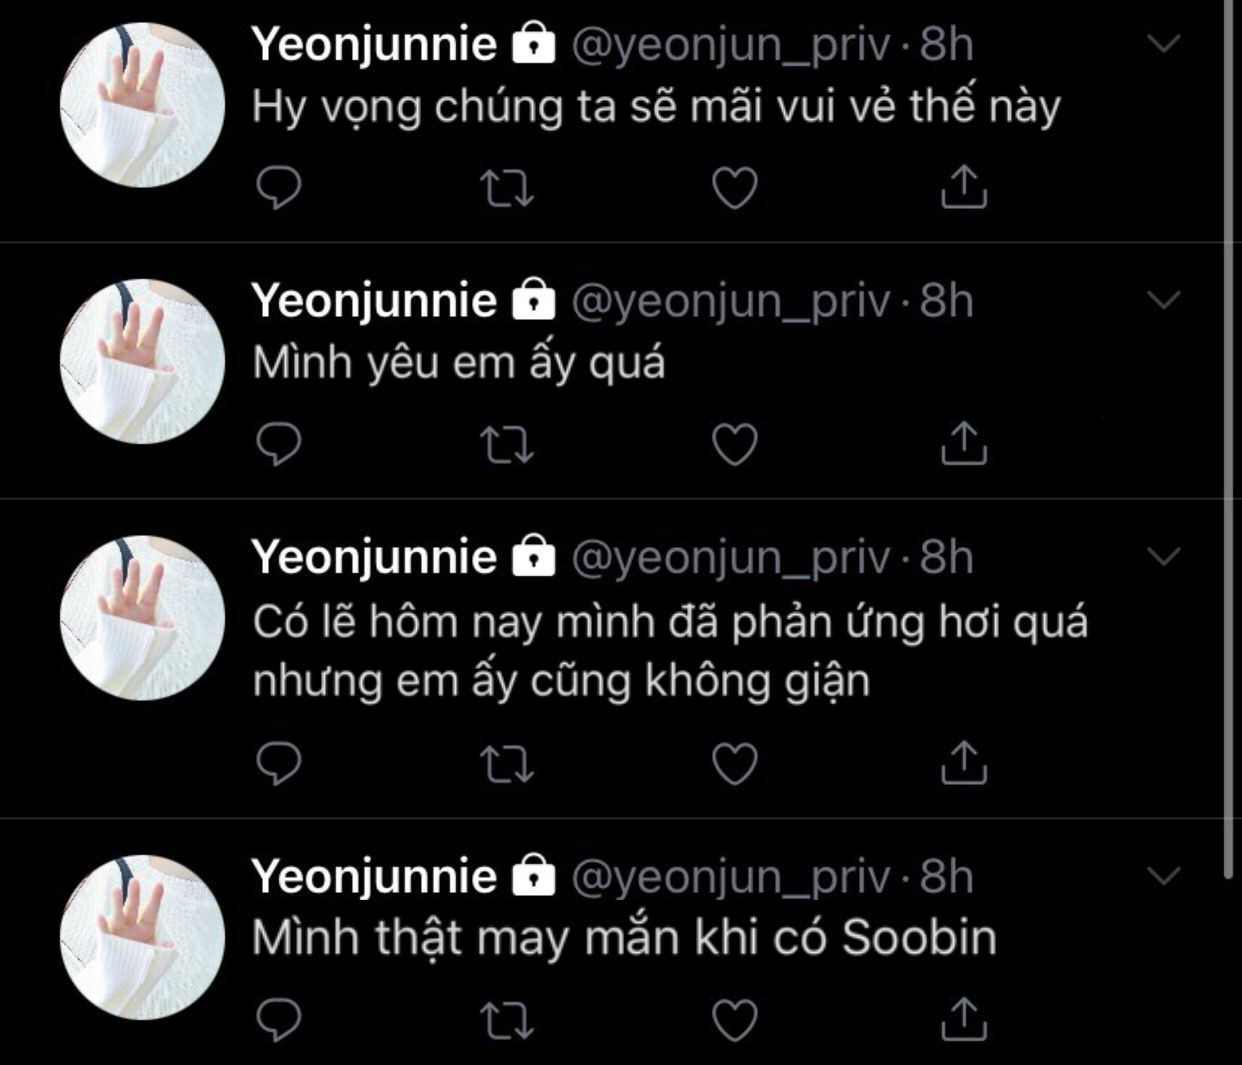Share the "Mình yêu em ấy quá" tweet
This screenshot has width=1242, height=1065.
[x=964, y=443]
